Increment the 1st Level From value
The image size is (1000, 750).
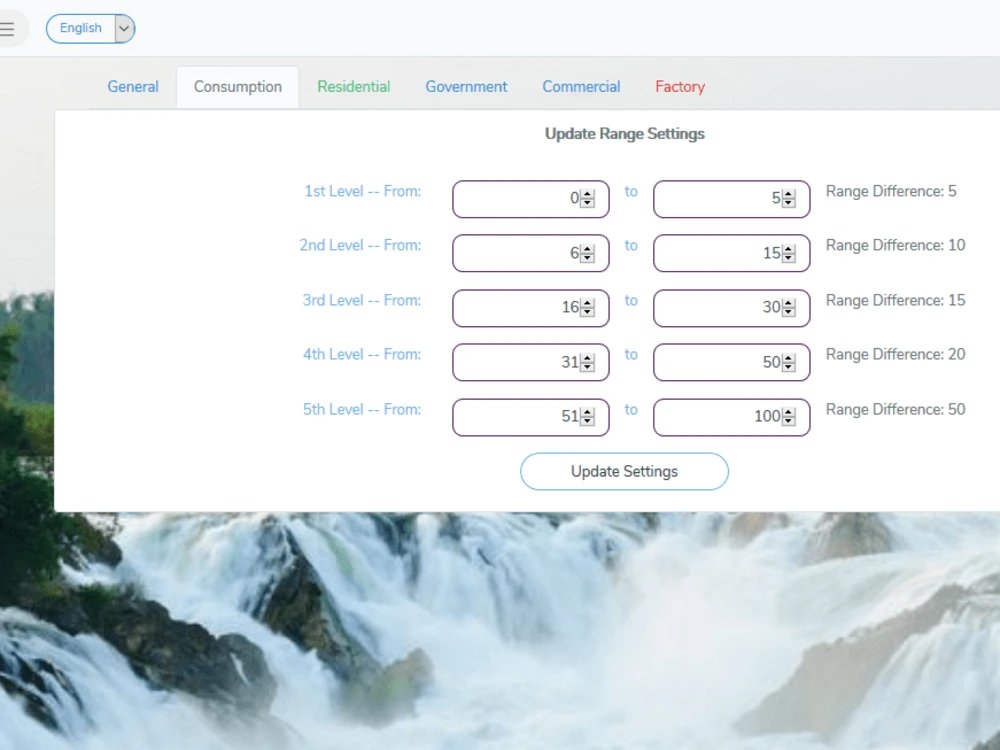(587, 194)
